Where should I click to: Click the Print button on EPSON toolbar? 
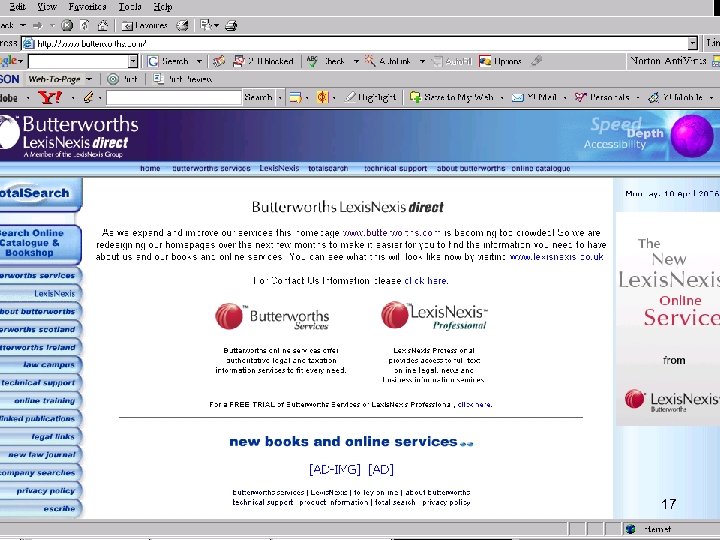[123, 79]
